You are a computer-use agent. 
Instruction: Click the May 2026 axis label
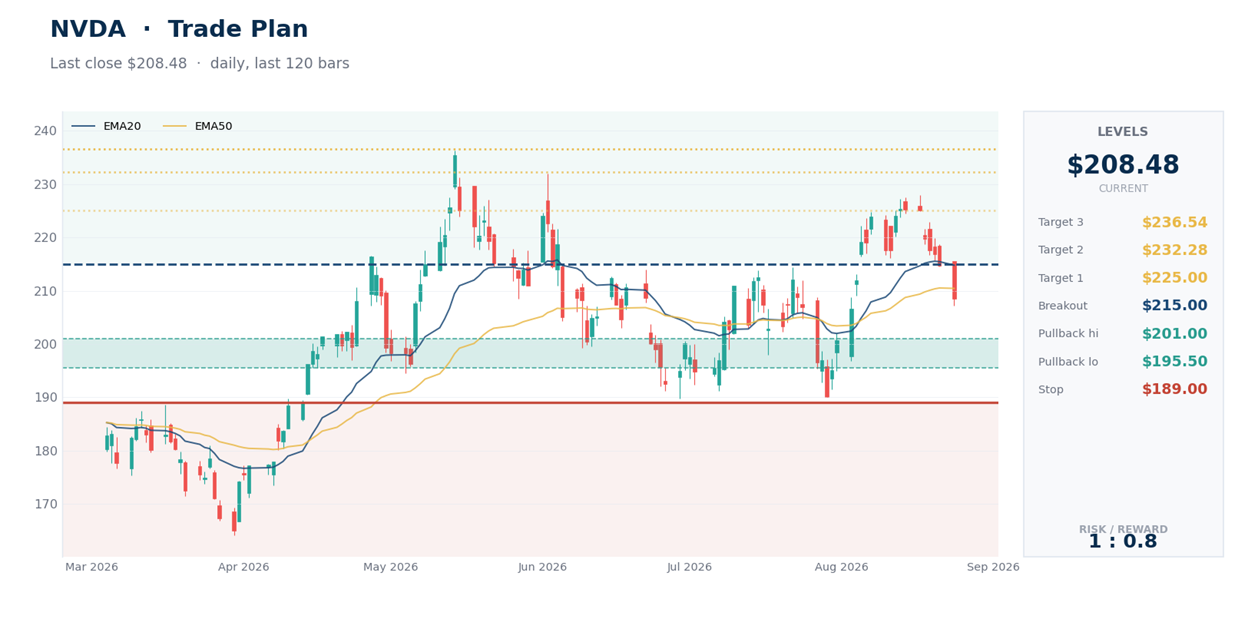pyautogui.click(x=391, y=567)
